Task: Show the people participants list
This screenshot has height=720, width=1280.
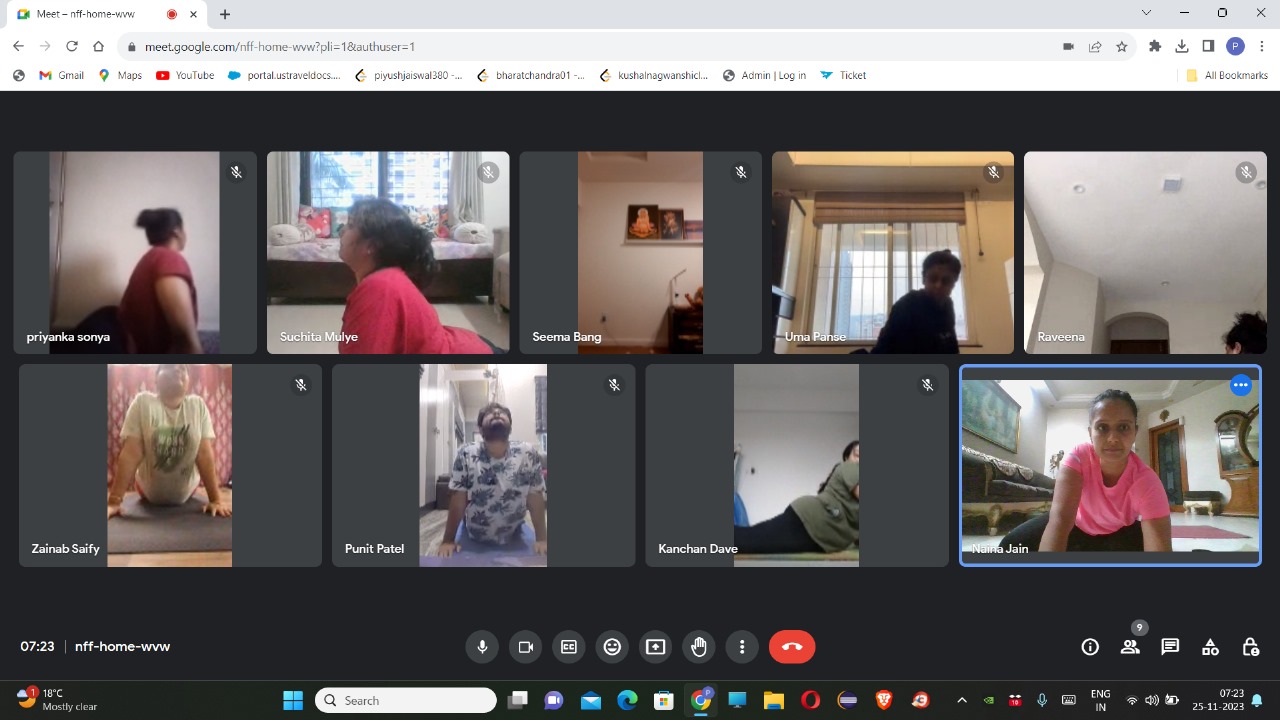Action: (1130, 647)
